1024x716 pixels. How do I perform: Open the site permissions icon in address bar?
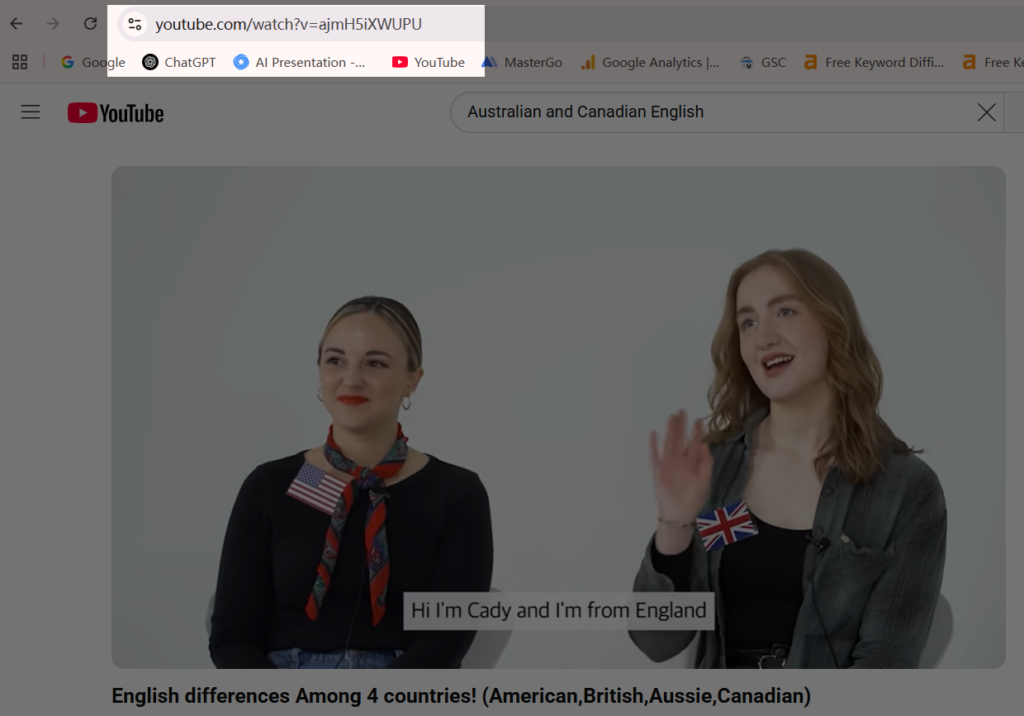134,23
